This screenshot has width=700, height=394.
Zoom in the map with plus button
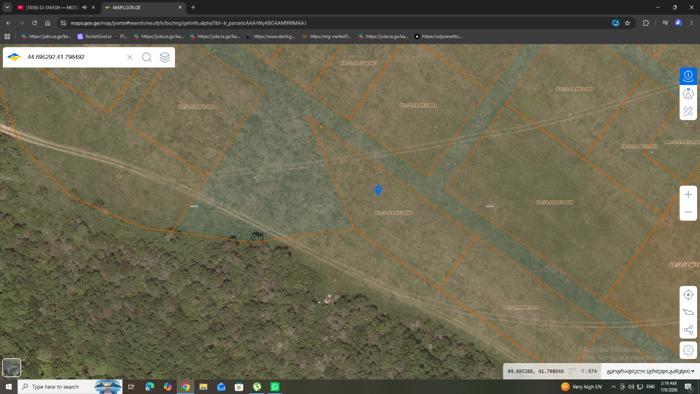tap(688, 195)
